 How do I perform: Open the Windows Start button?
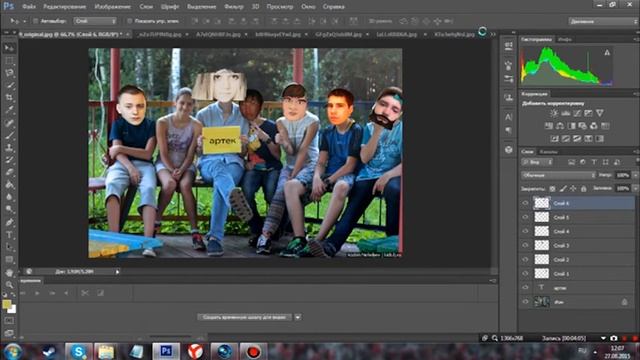point(13,351)
